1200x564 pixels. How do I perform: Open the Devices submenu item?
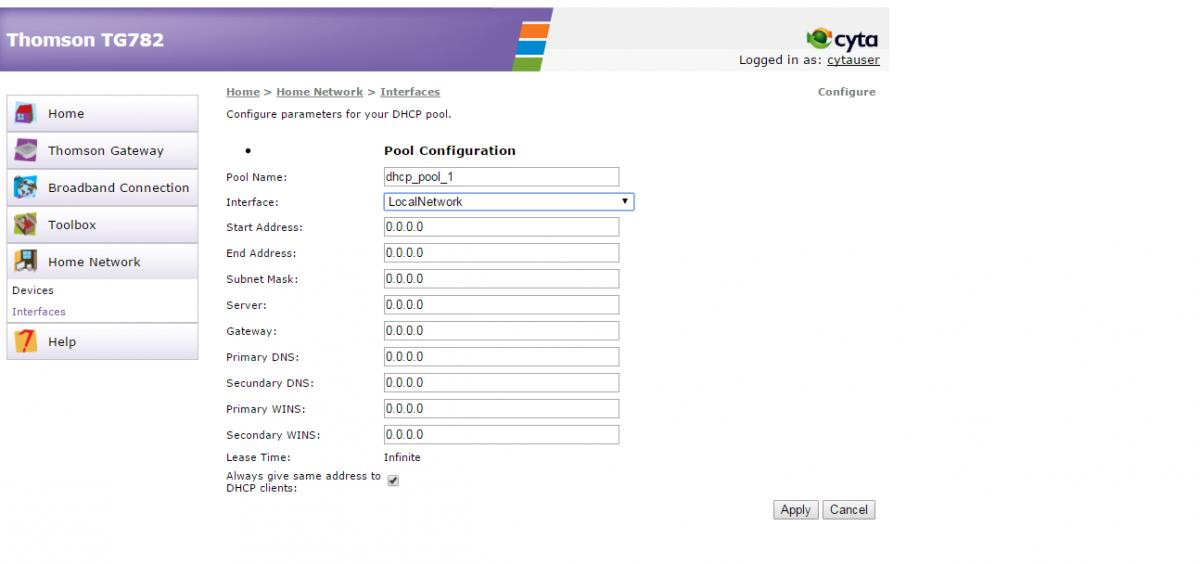click(x=33, y=290)
